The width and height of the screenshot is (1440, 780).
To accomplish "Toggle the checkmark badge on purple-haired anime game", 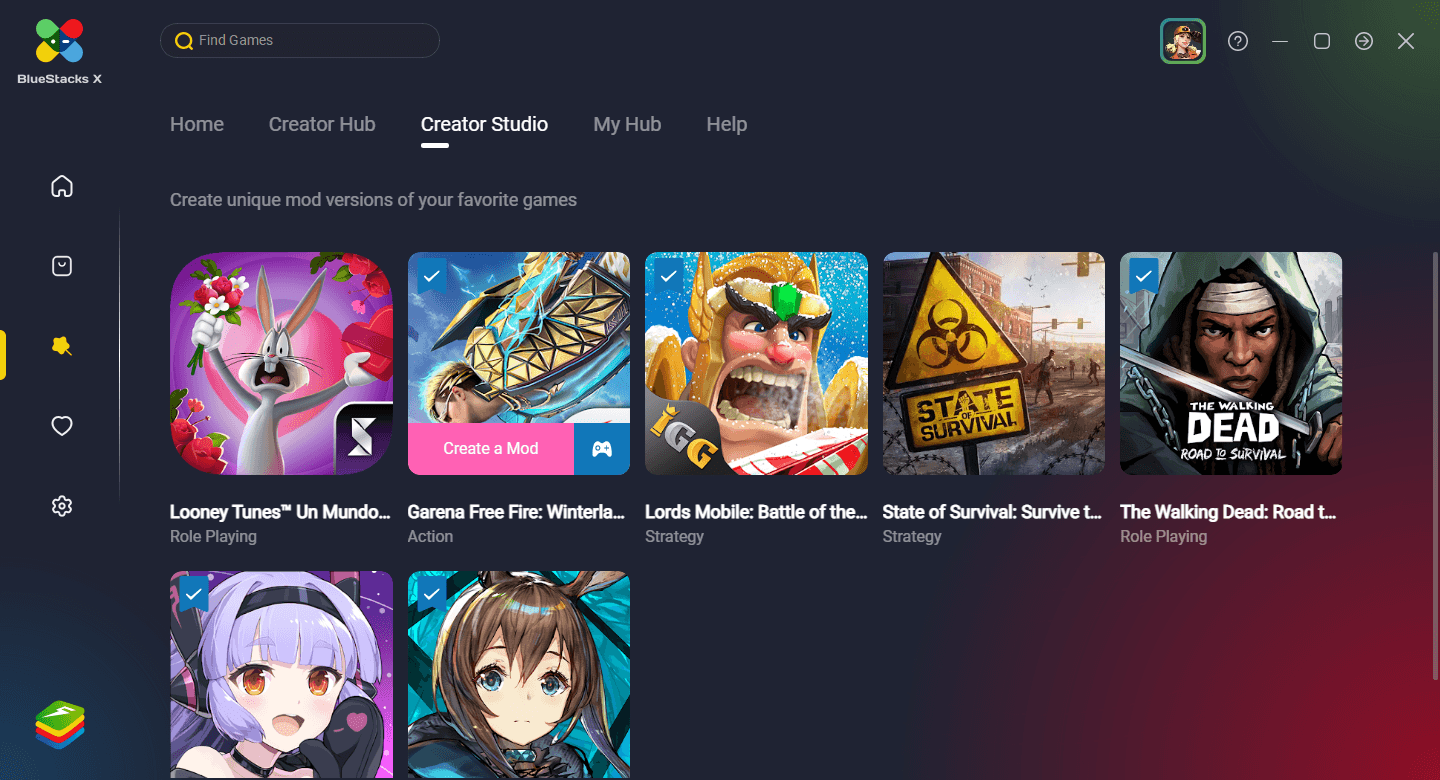I will 194,594.
